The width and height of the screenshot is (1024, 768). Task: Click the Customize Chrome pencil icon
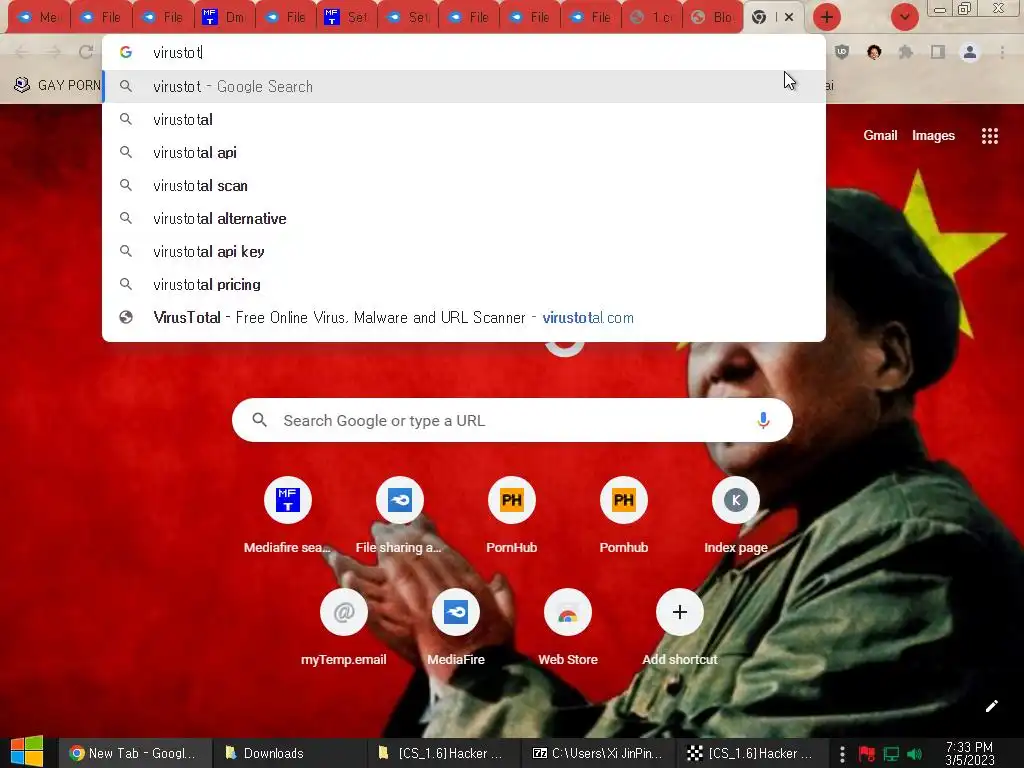(991, 706)
